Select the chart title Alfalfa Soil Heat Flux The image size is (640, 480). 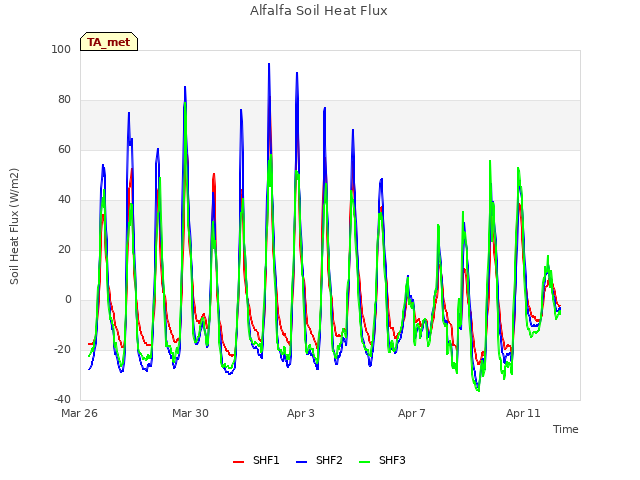click(319, 11)
